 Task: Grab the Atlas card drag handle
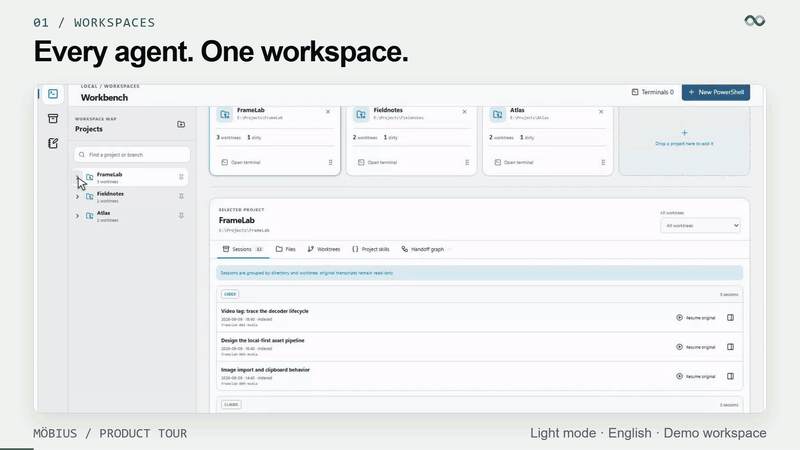pyautogui.click(x=603, y=162)
